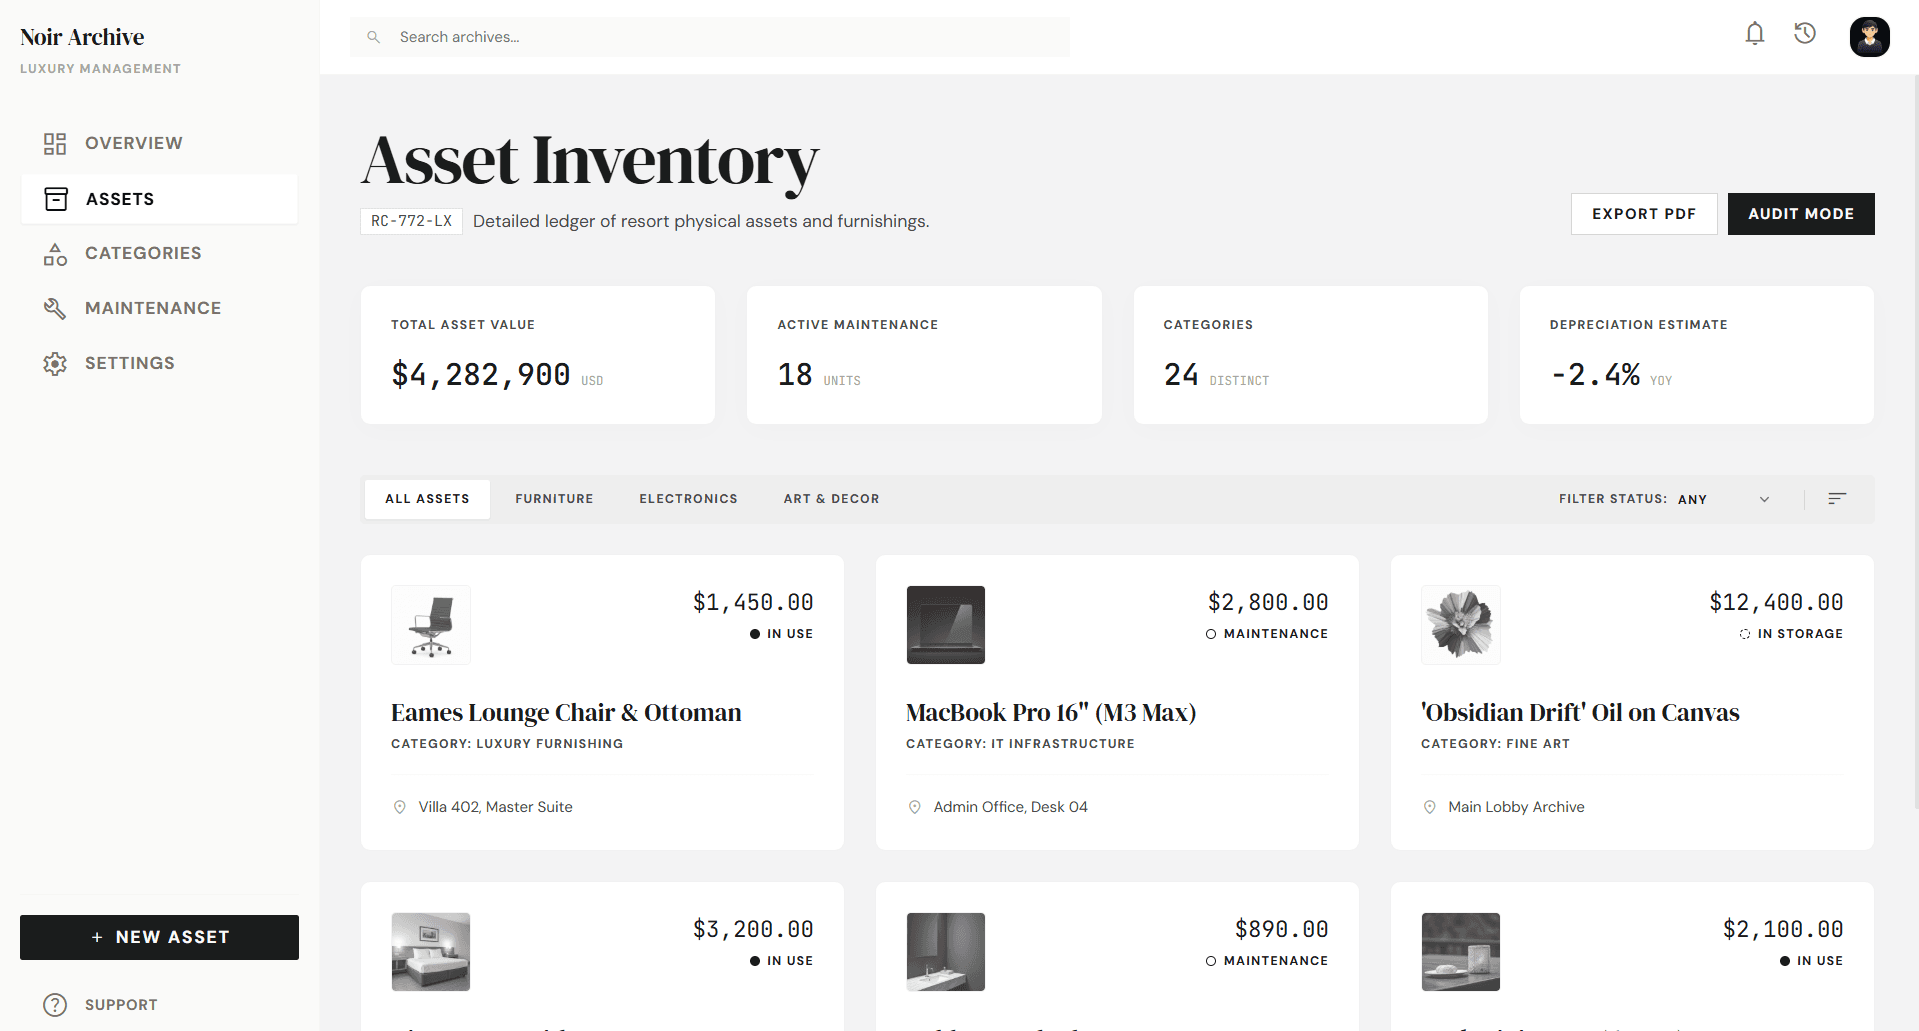
Task: Click the Categories flask icon
Action: pyautogui.click(x=55, y=253)
